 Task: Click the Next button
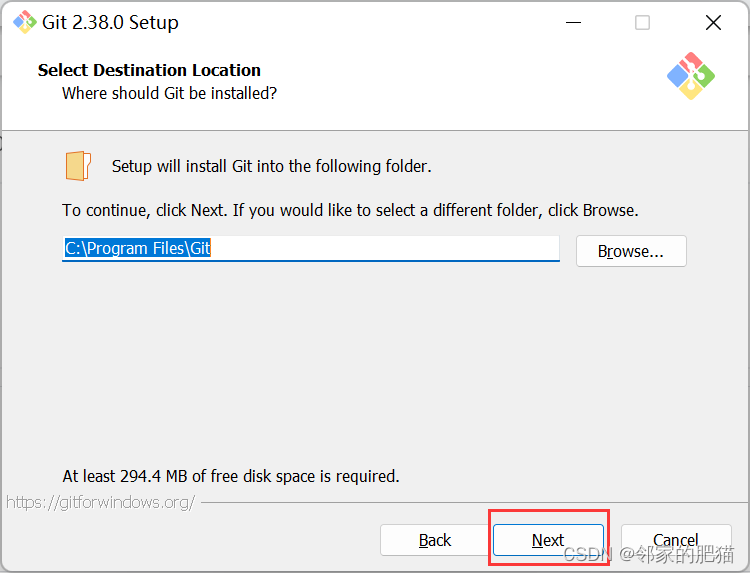coord(548,540)
